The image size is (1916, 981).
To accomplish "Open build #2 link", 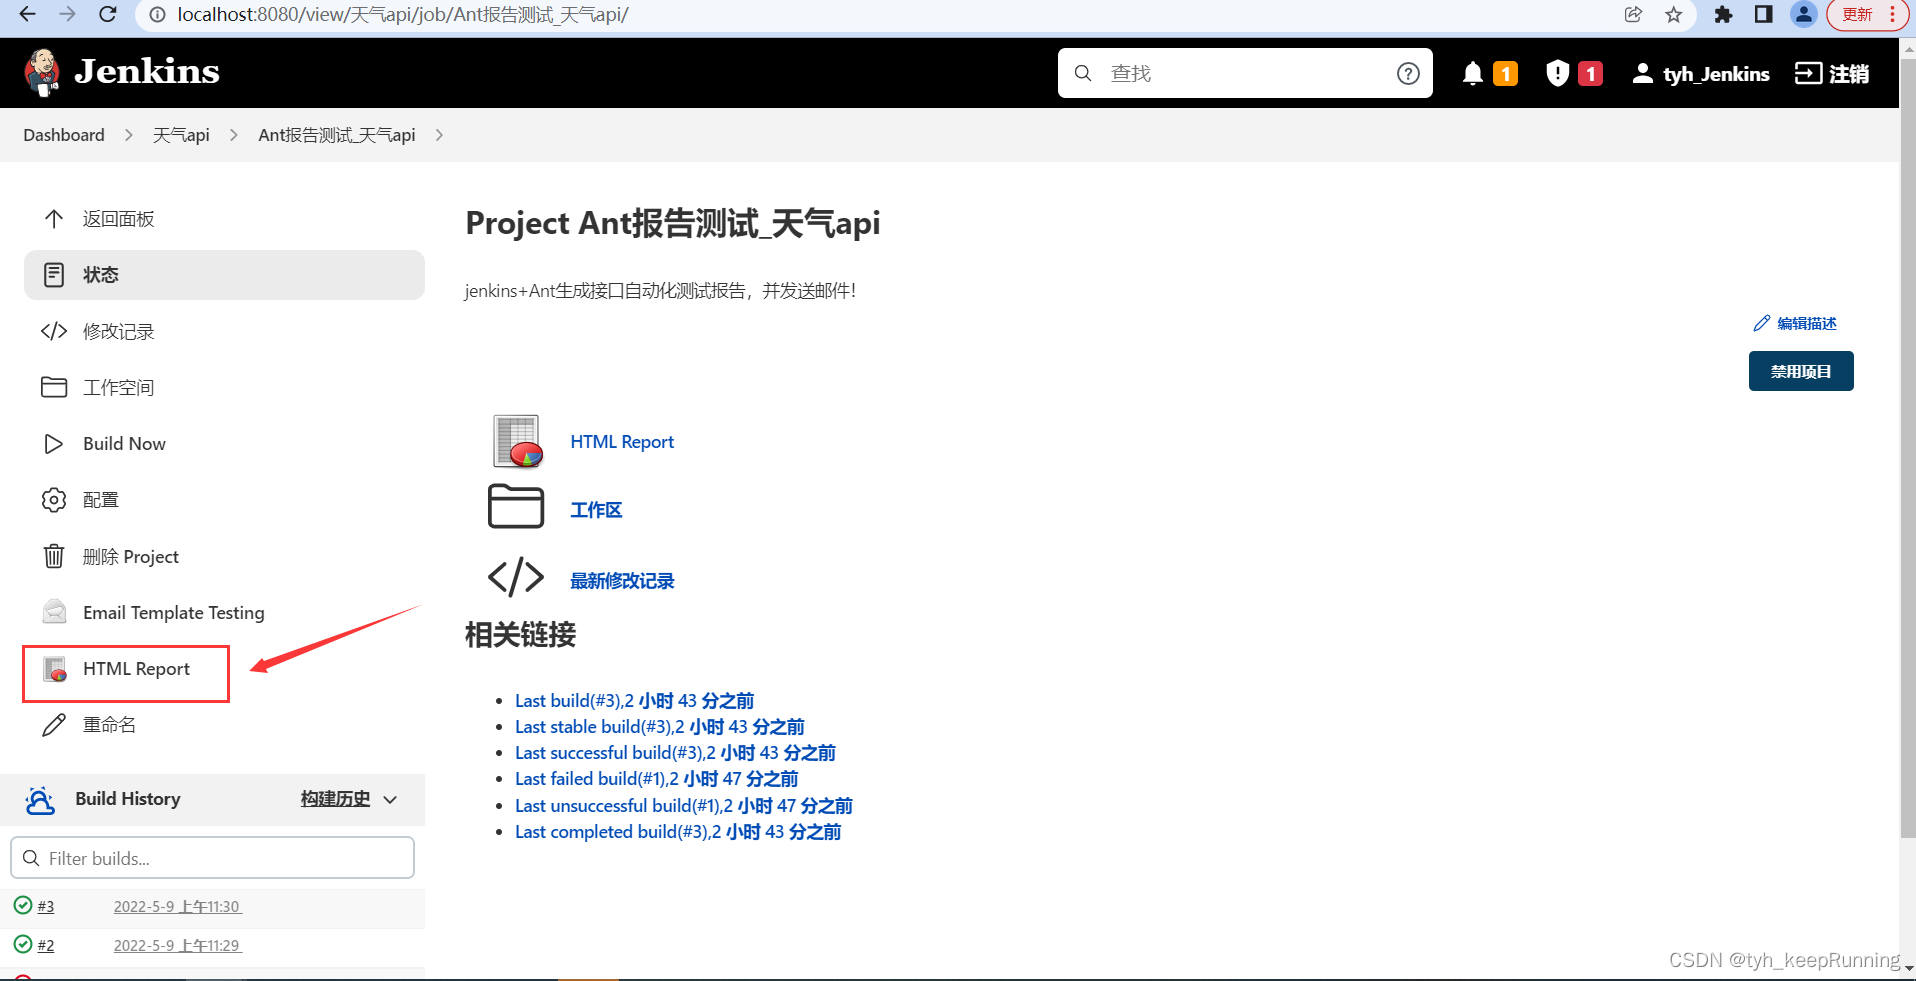I will tap(46, 945).
